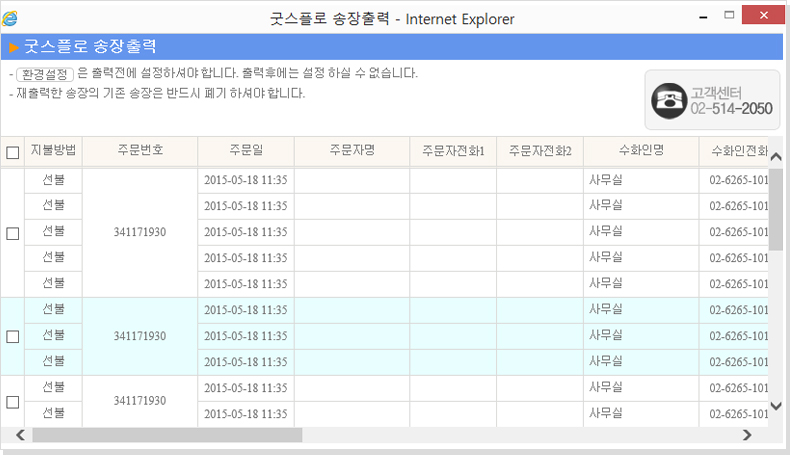Check the highlighted 341171930 order group checkbox
The width and height of the screenshot is (790, 456).
[x=13, y=337]
